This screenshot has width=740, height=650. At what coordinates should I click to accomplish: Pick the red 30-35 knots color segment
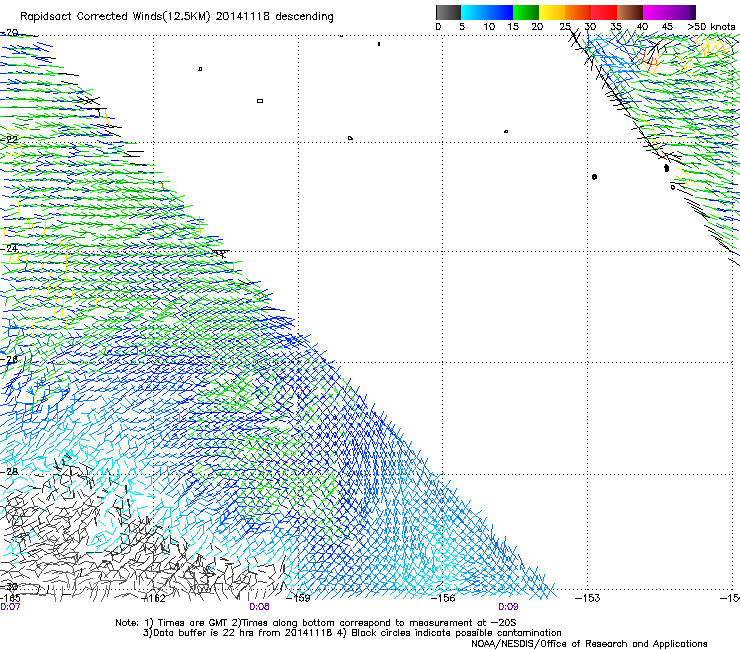click(x=604, y=12)
